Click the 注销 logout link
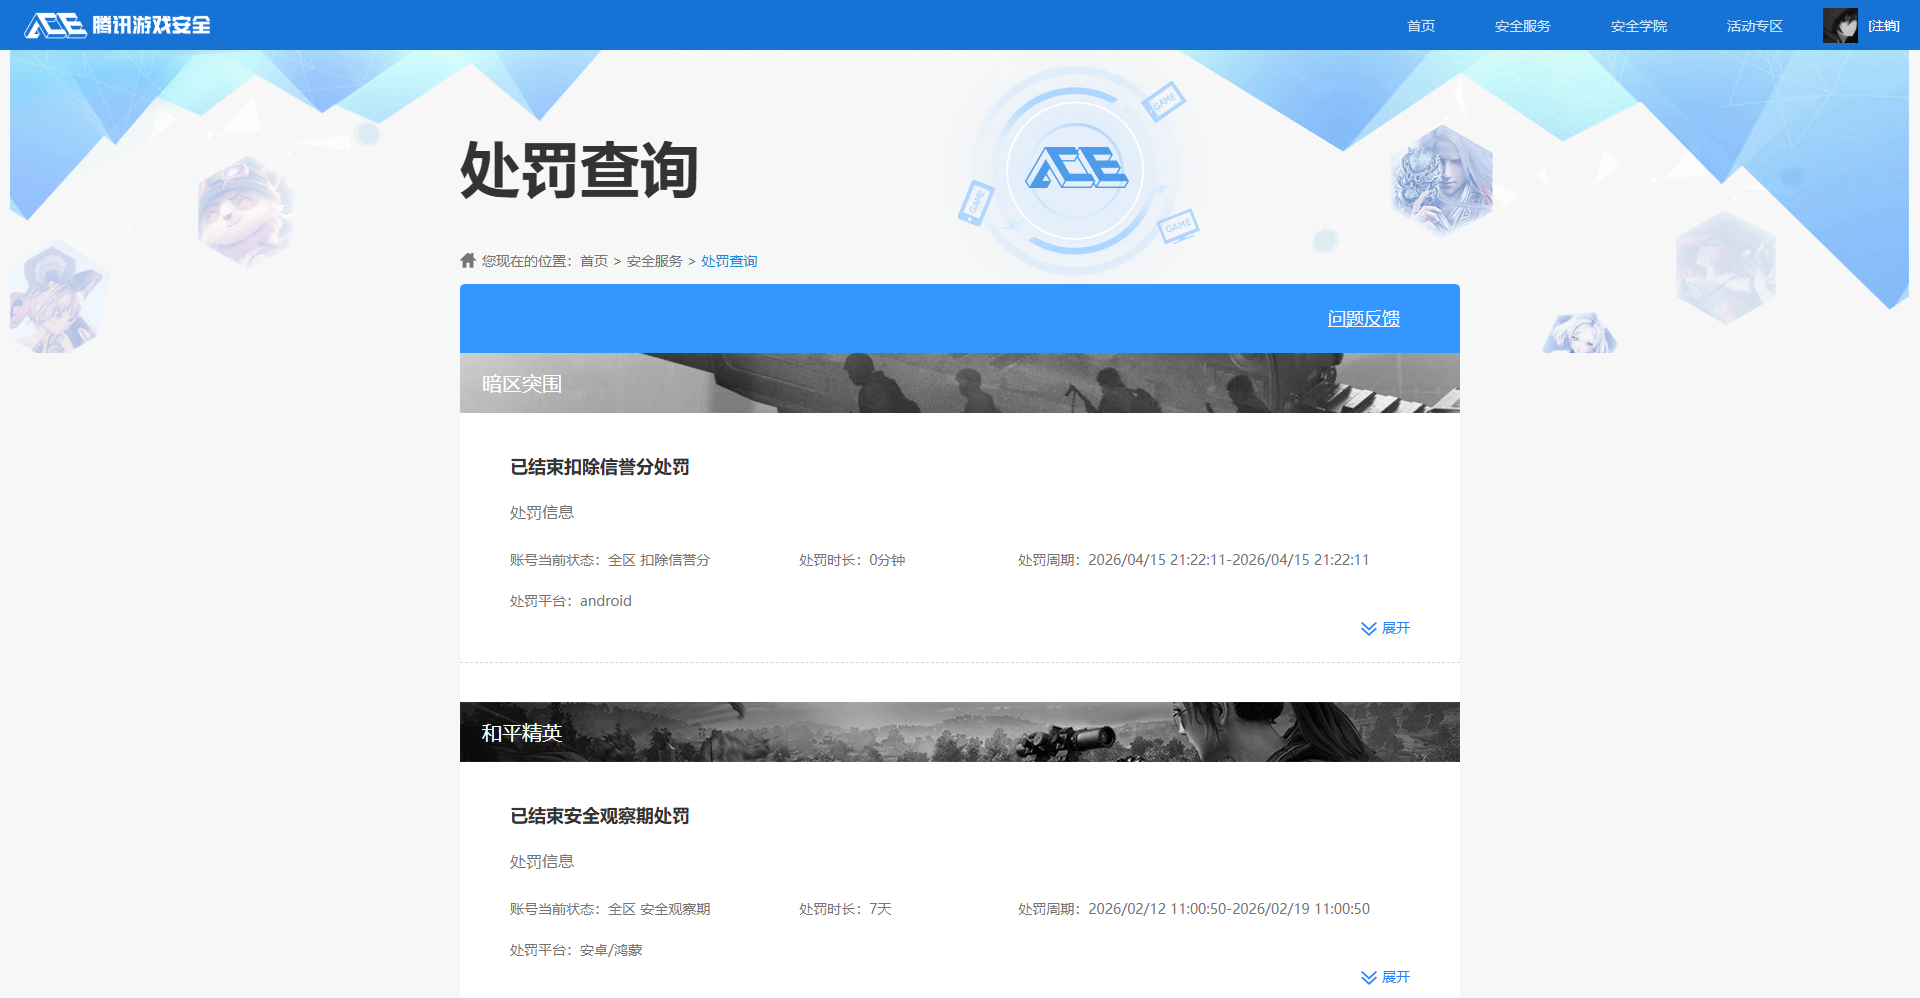1920x998 pixels. point(1884,26)
